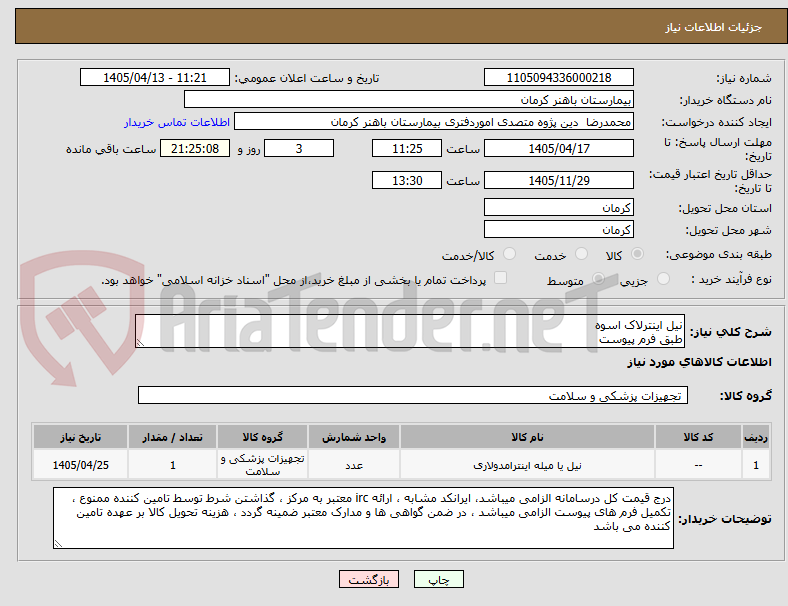Click the گروه کالا column header
The width and height of the screenshot is (788, 606).
point(262,437)
